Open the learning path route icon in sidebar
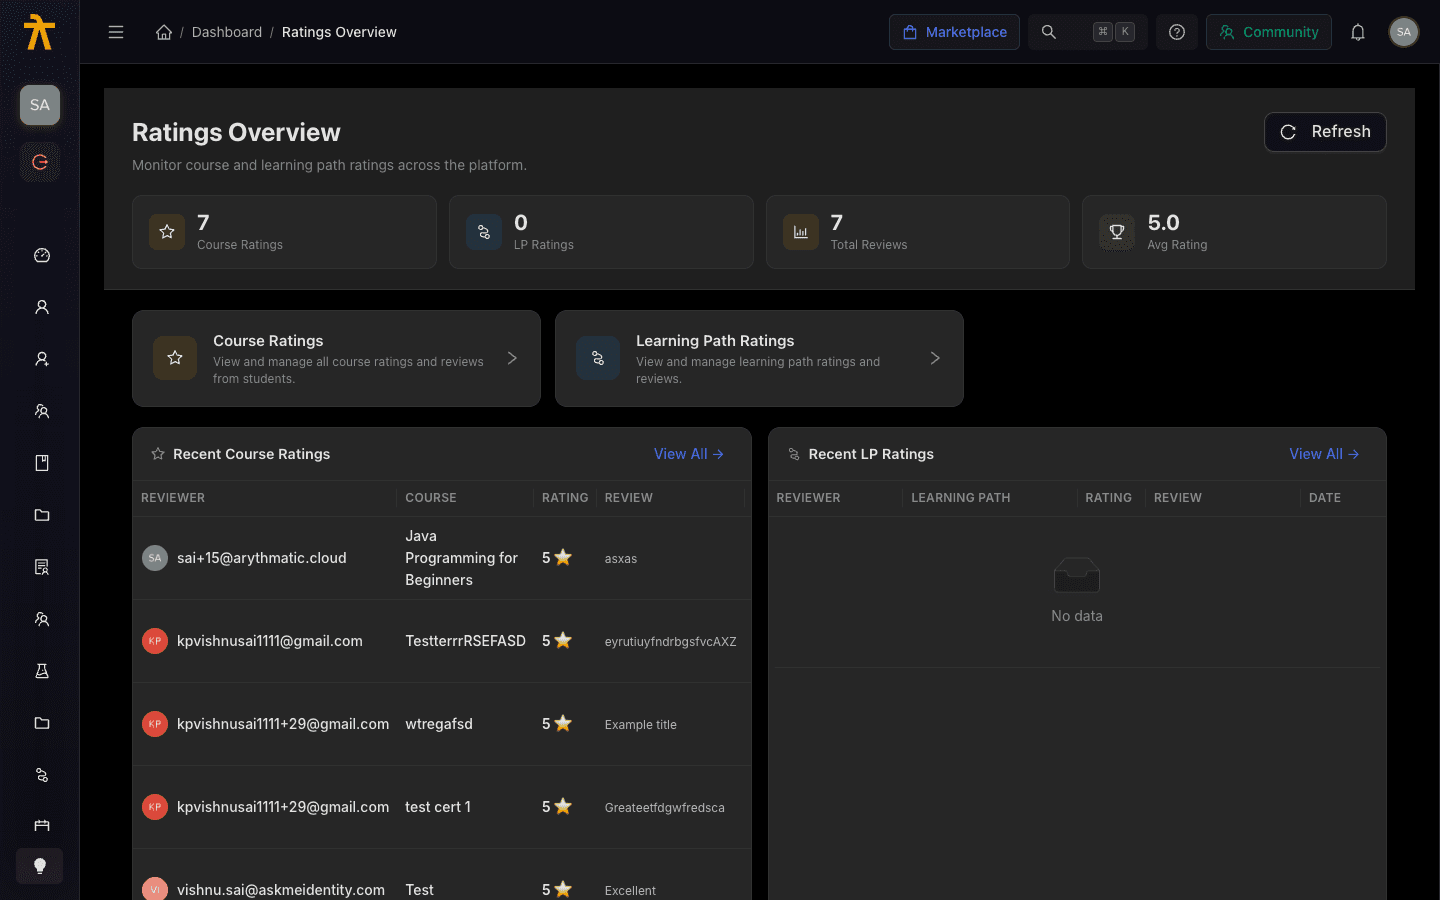The width and height of the screenshot is (1440, 900). click(42, 775)
